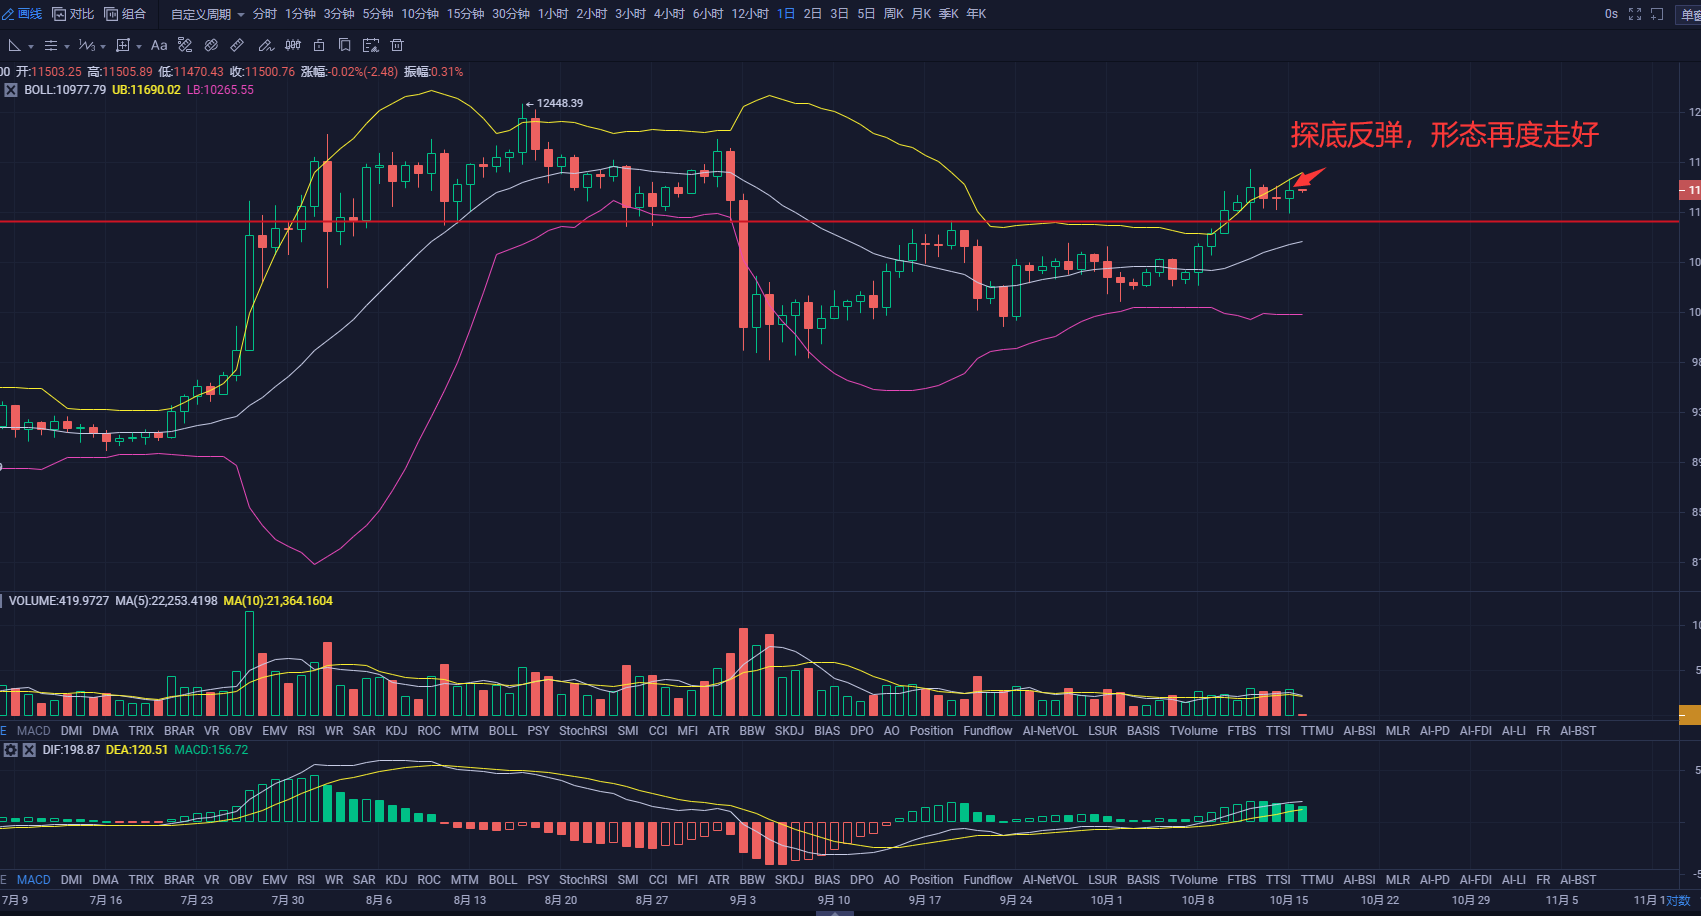Remove the BOLL indicator with its X icon
This screenshot has width=1701, height=916.
point(11,90)
